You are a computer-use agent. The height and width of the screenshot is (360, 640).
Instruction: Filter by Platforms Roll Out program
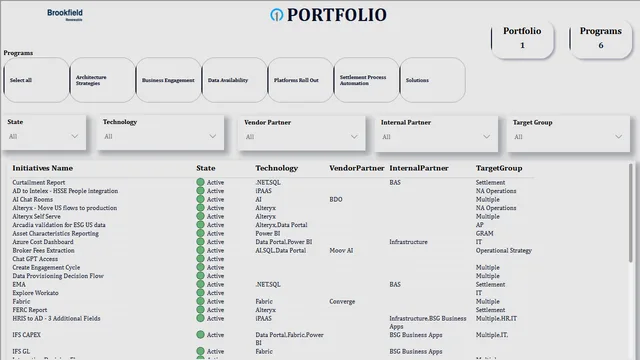[x=300, y=80]
